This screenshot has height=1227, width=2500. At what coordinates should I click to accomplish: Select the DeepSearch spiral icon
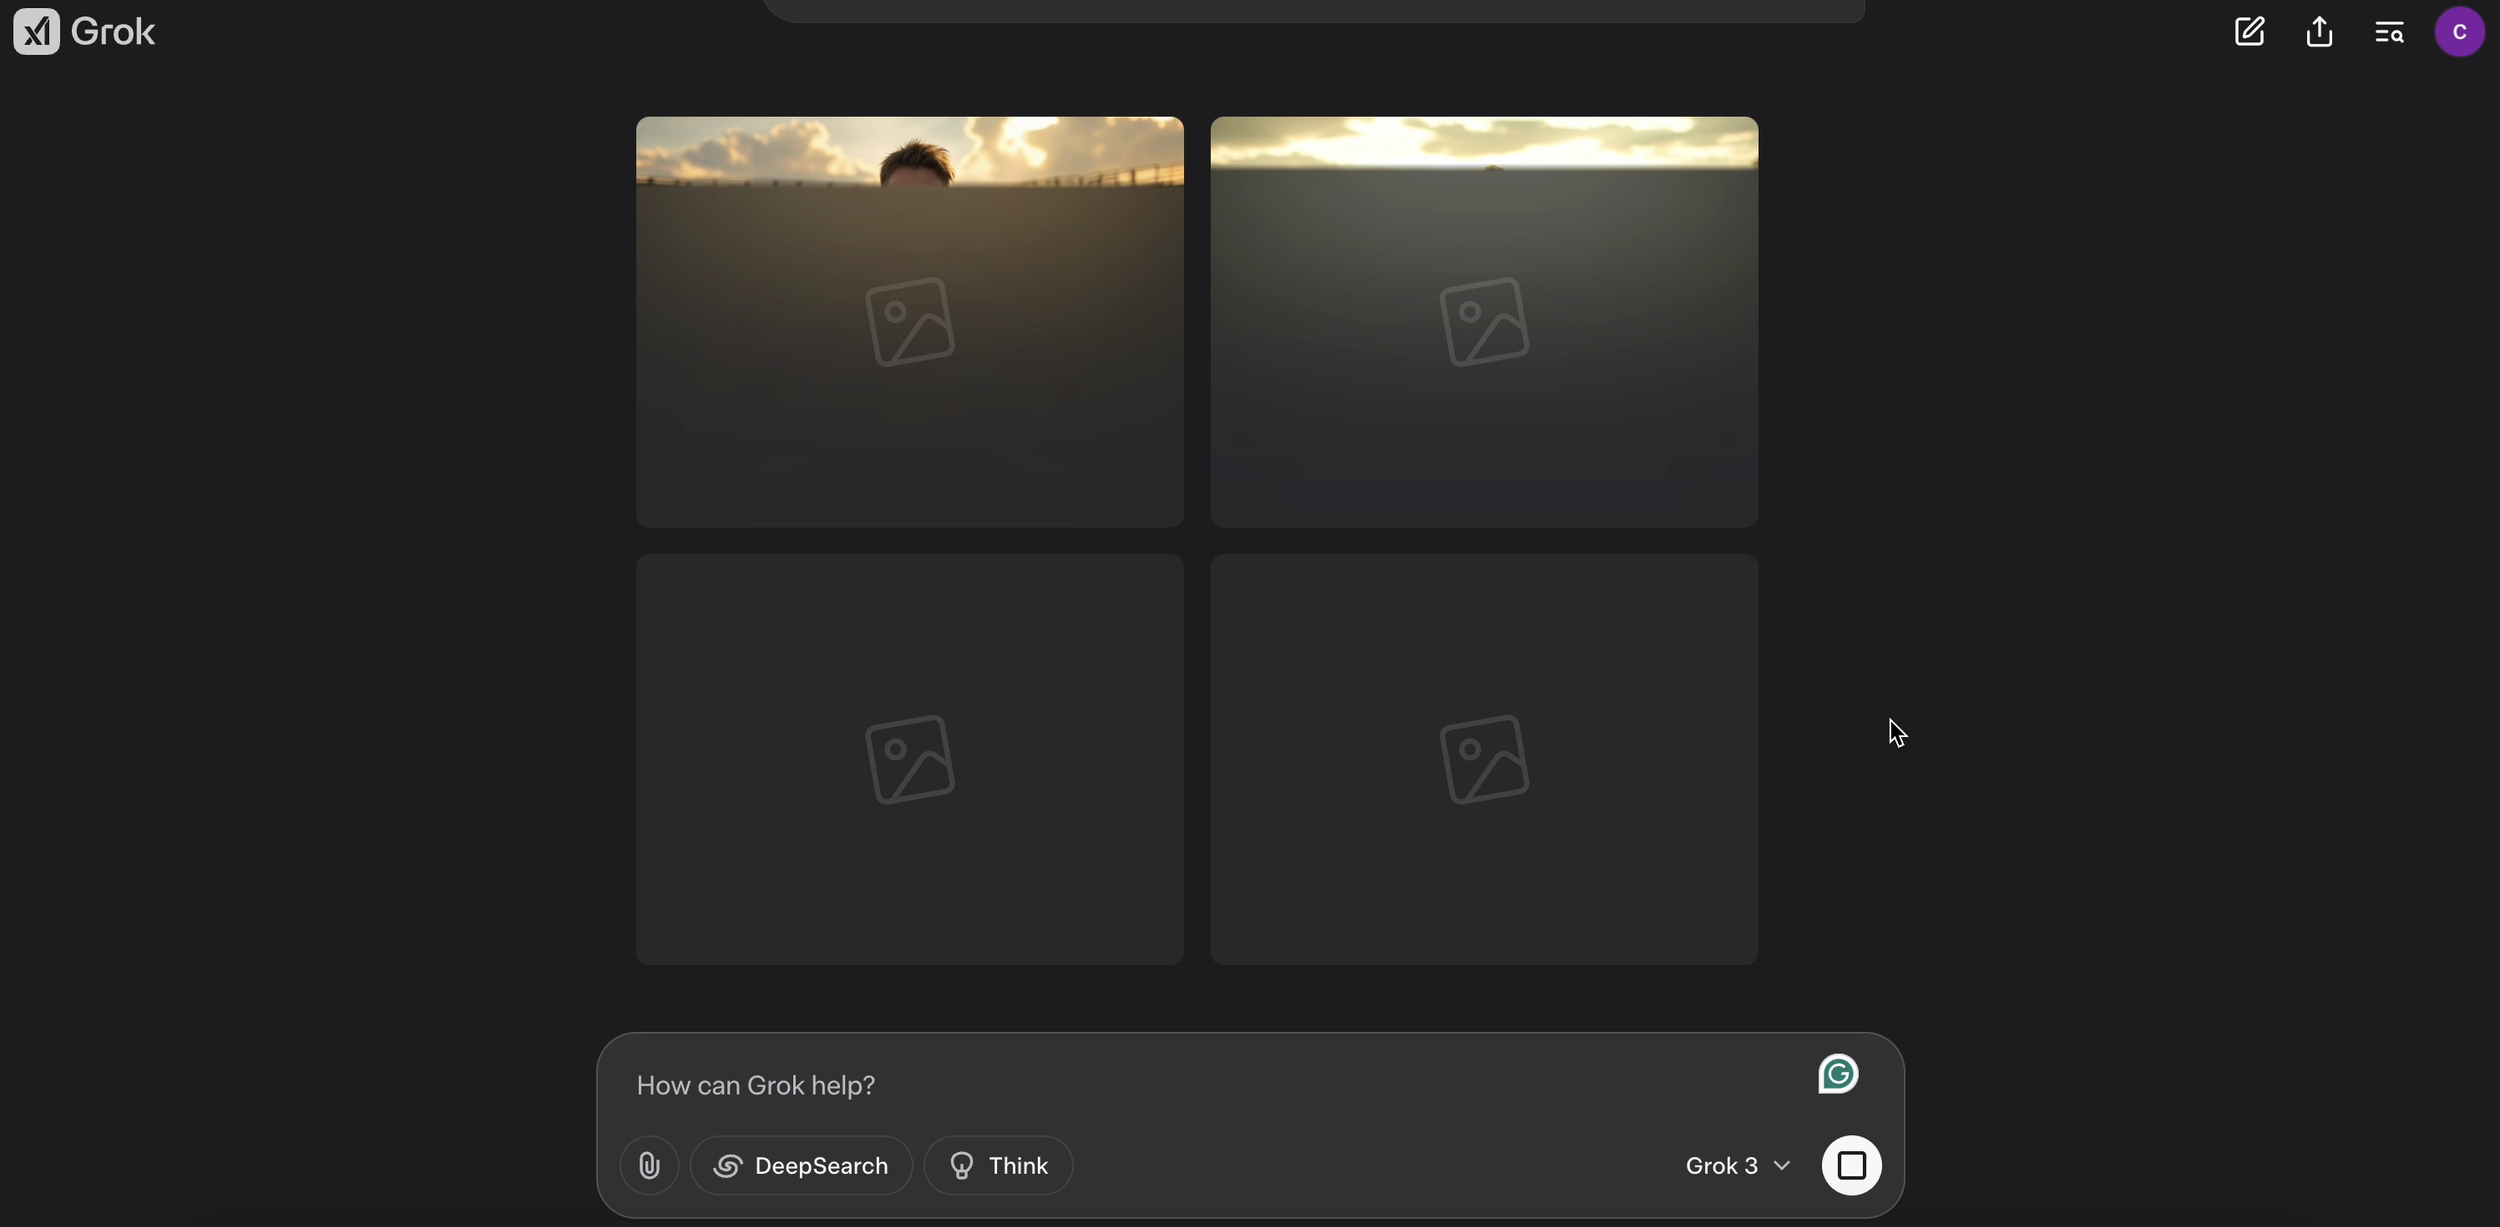(727, 1165)
